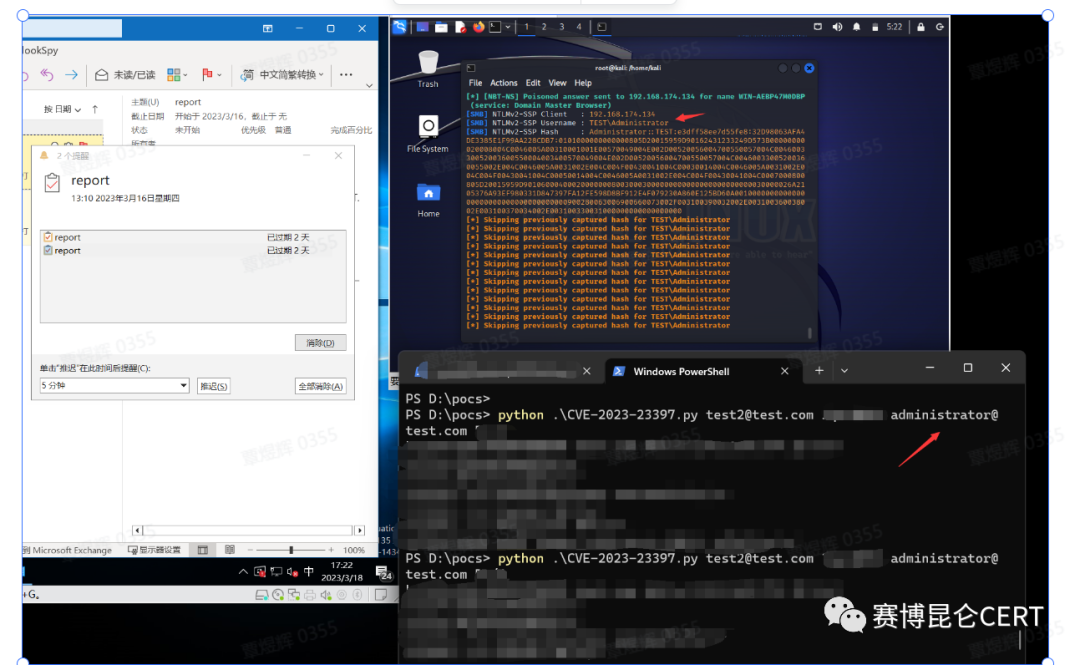Click the muted speaker tray icon

click(292, 571)
